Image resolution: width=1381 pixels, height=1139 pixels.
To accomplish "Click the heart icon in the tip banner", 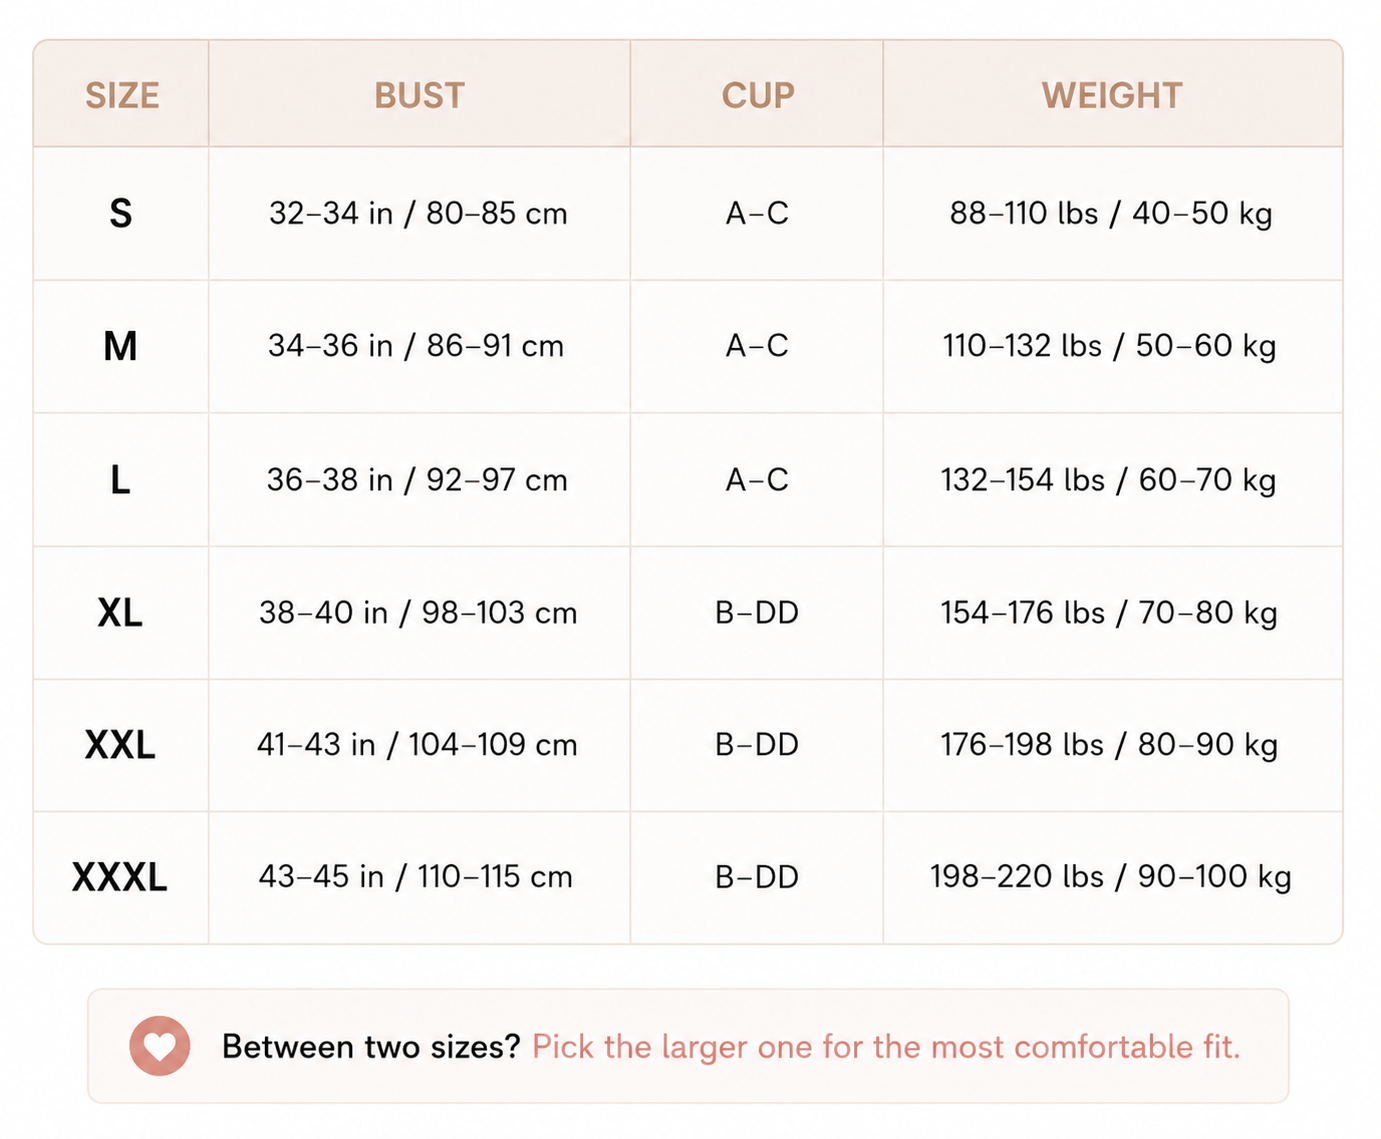I will (160, 1046).
